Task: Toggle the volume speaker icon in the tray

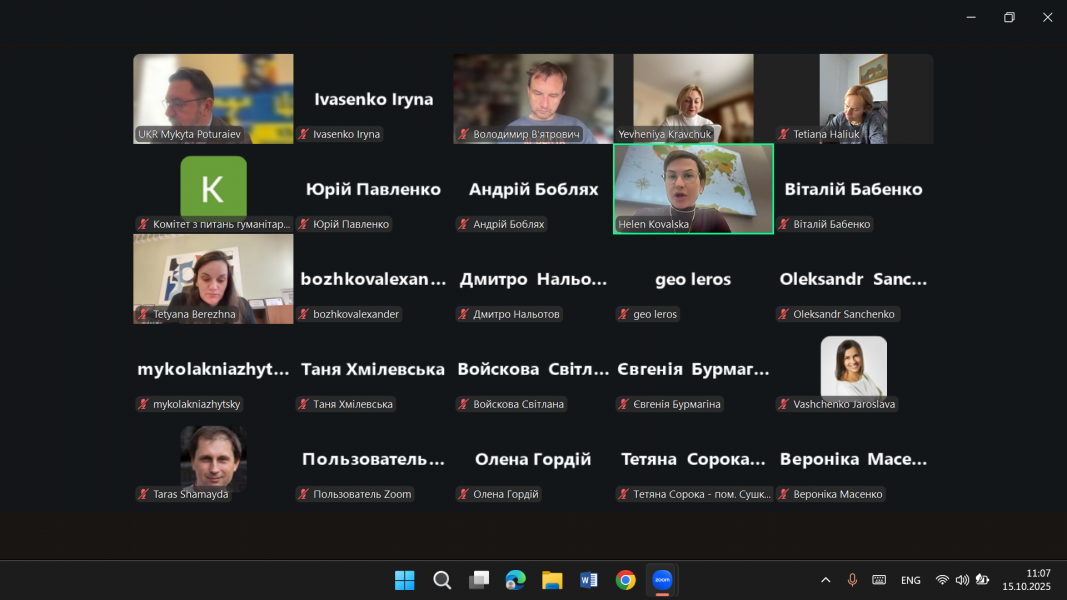Action: (x=962, y=580)
